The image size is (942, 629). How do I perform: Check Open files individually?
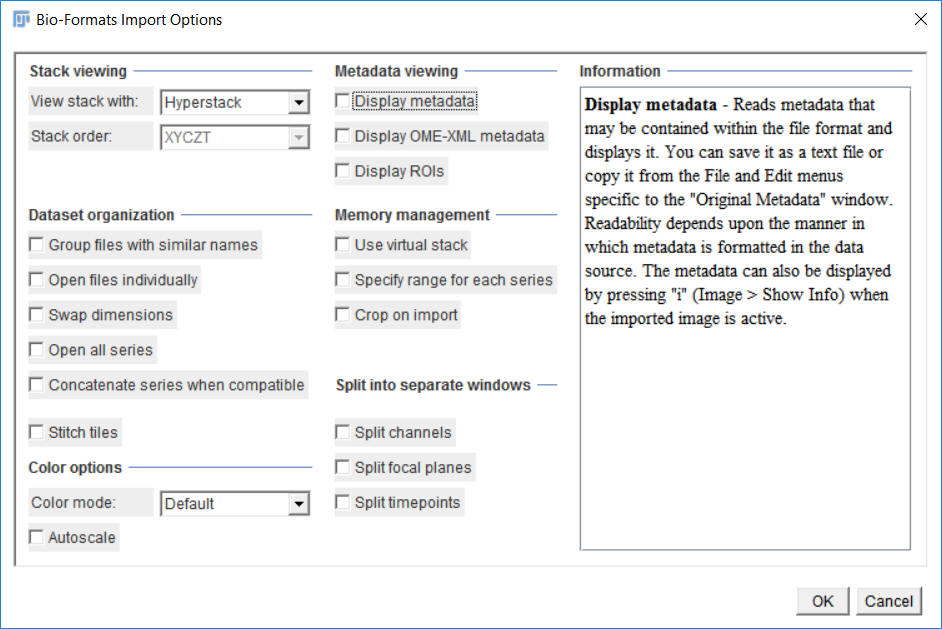click(x=37, y=280)
